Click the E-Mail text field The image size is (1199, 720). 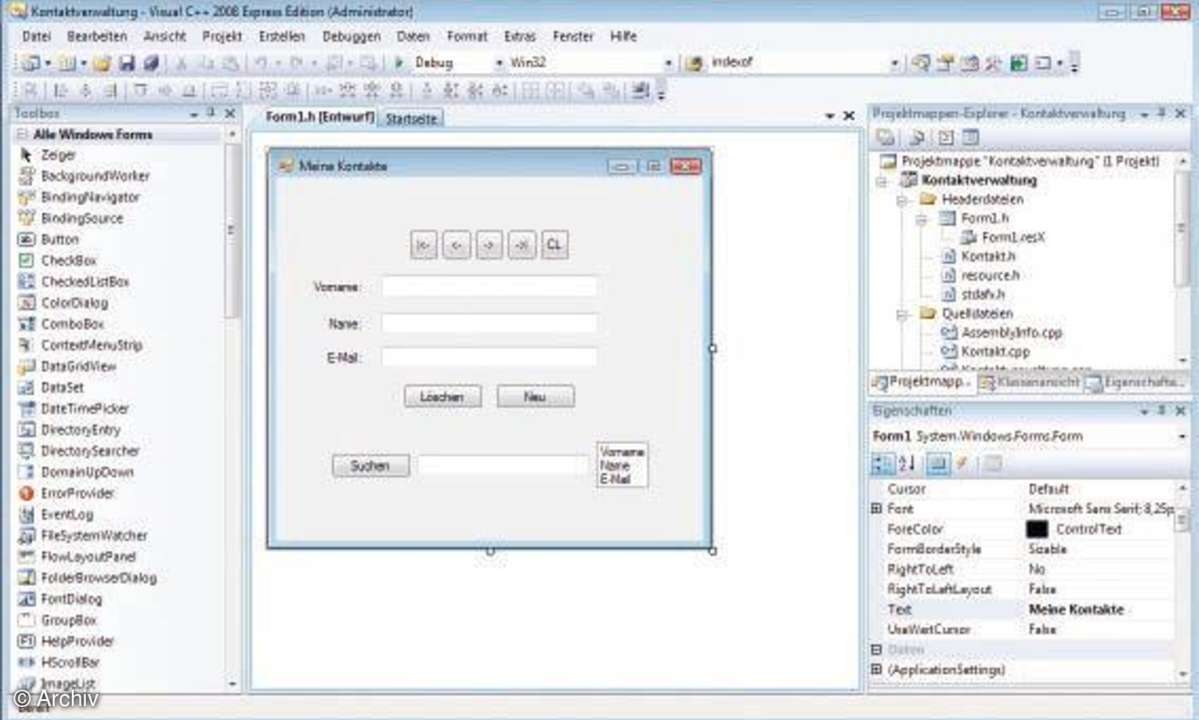[489, 357]
